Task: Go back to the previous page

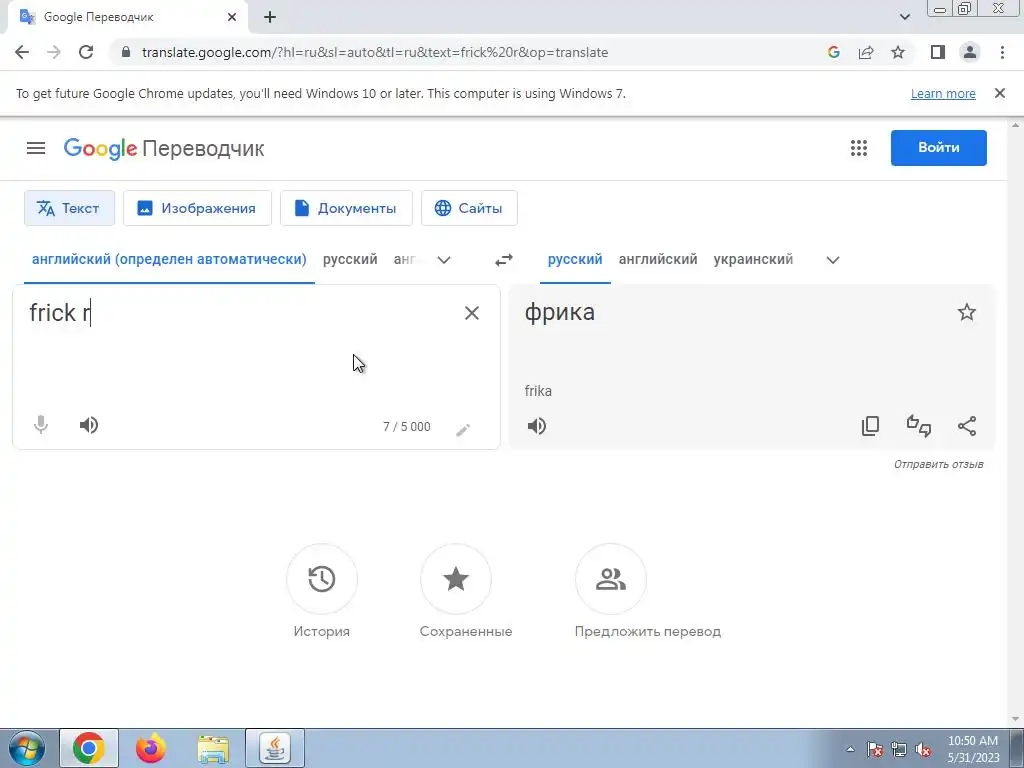Action: tap(22, 52)
